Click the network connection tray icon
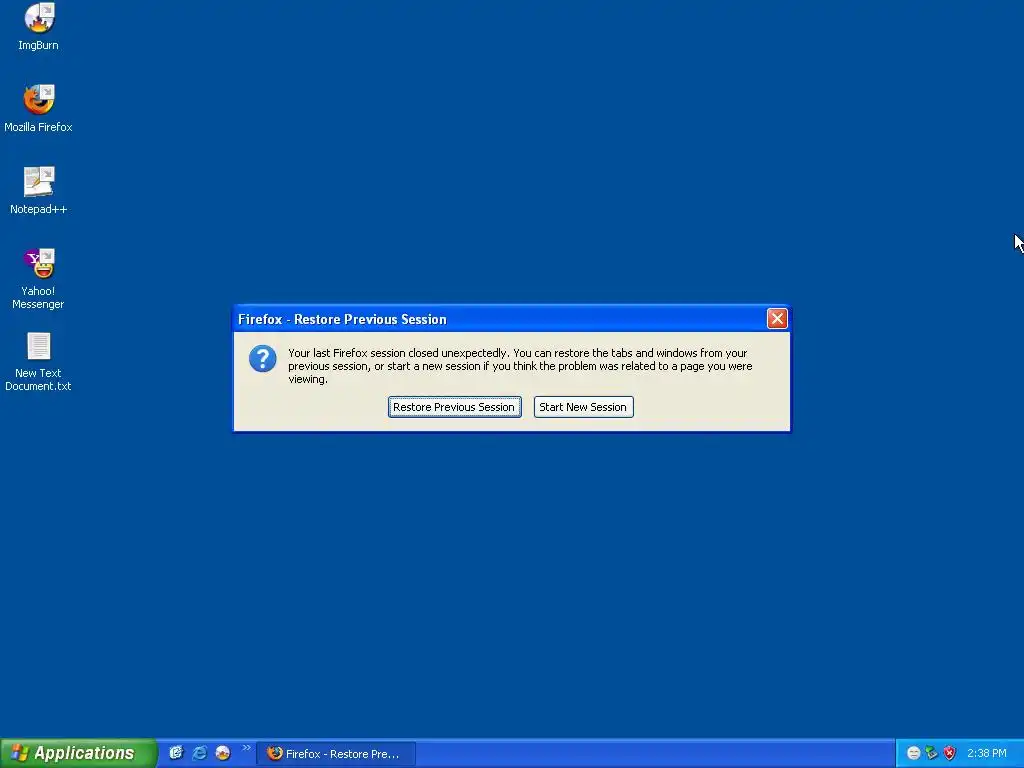Screen dimensions: 1024x768 [x=931, y=754]
